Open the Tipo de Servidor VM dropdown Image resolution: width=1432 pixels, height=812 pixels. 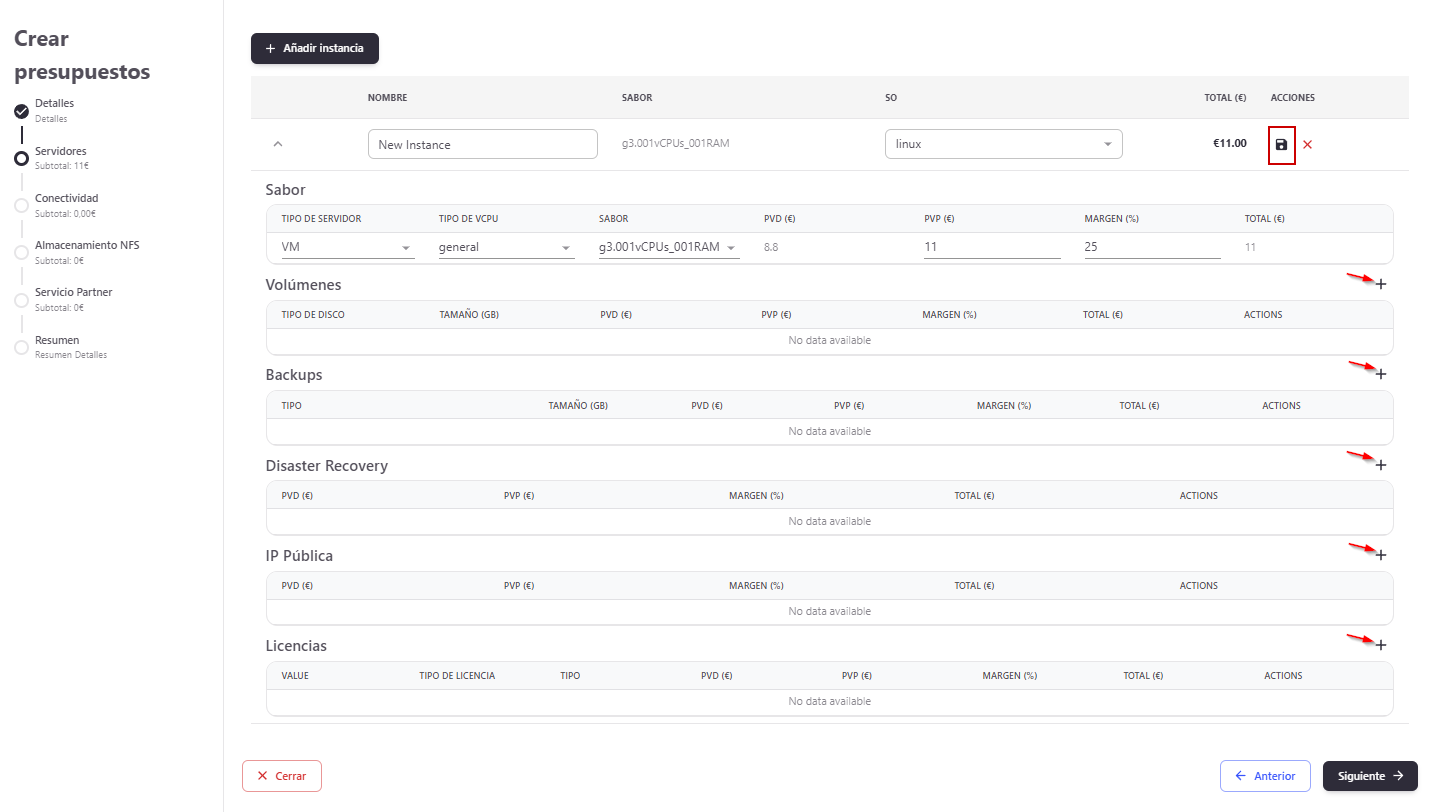[346, 247]
